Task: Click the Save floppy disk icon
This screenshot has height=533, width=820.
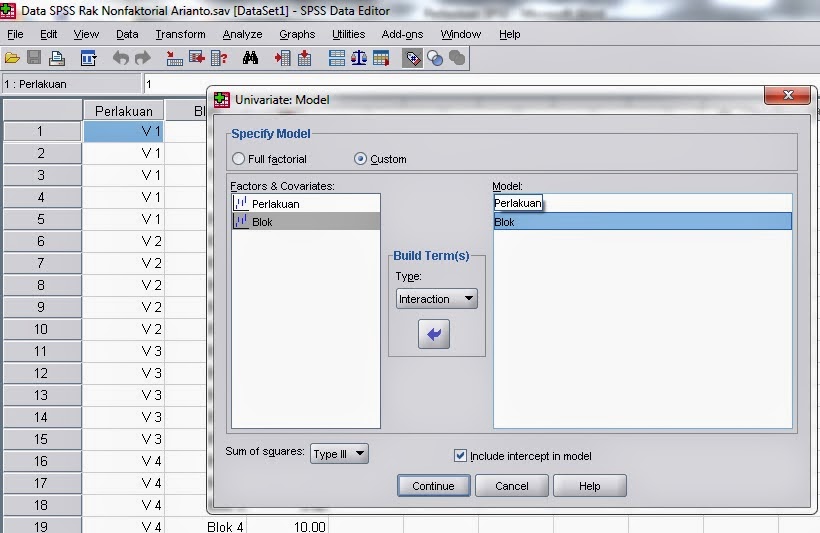Action: pyautogui.click(x=34, y=58)
